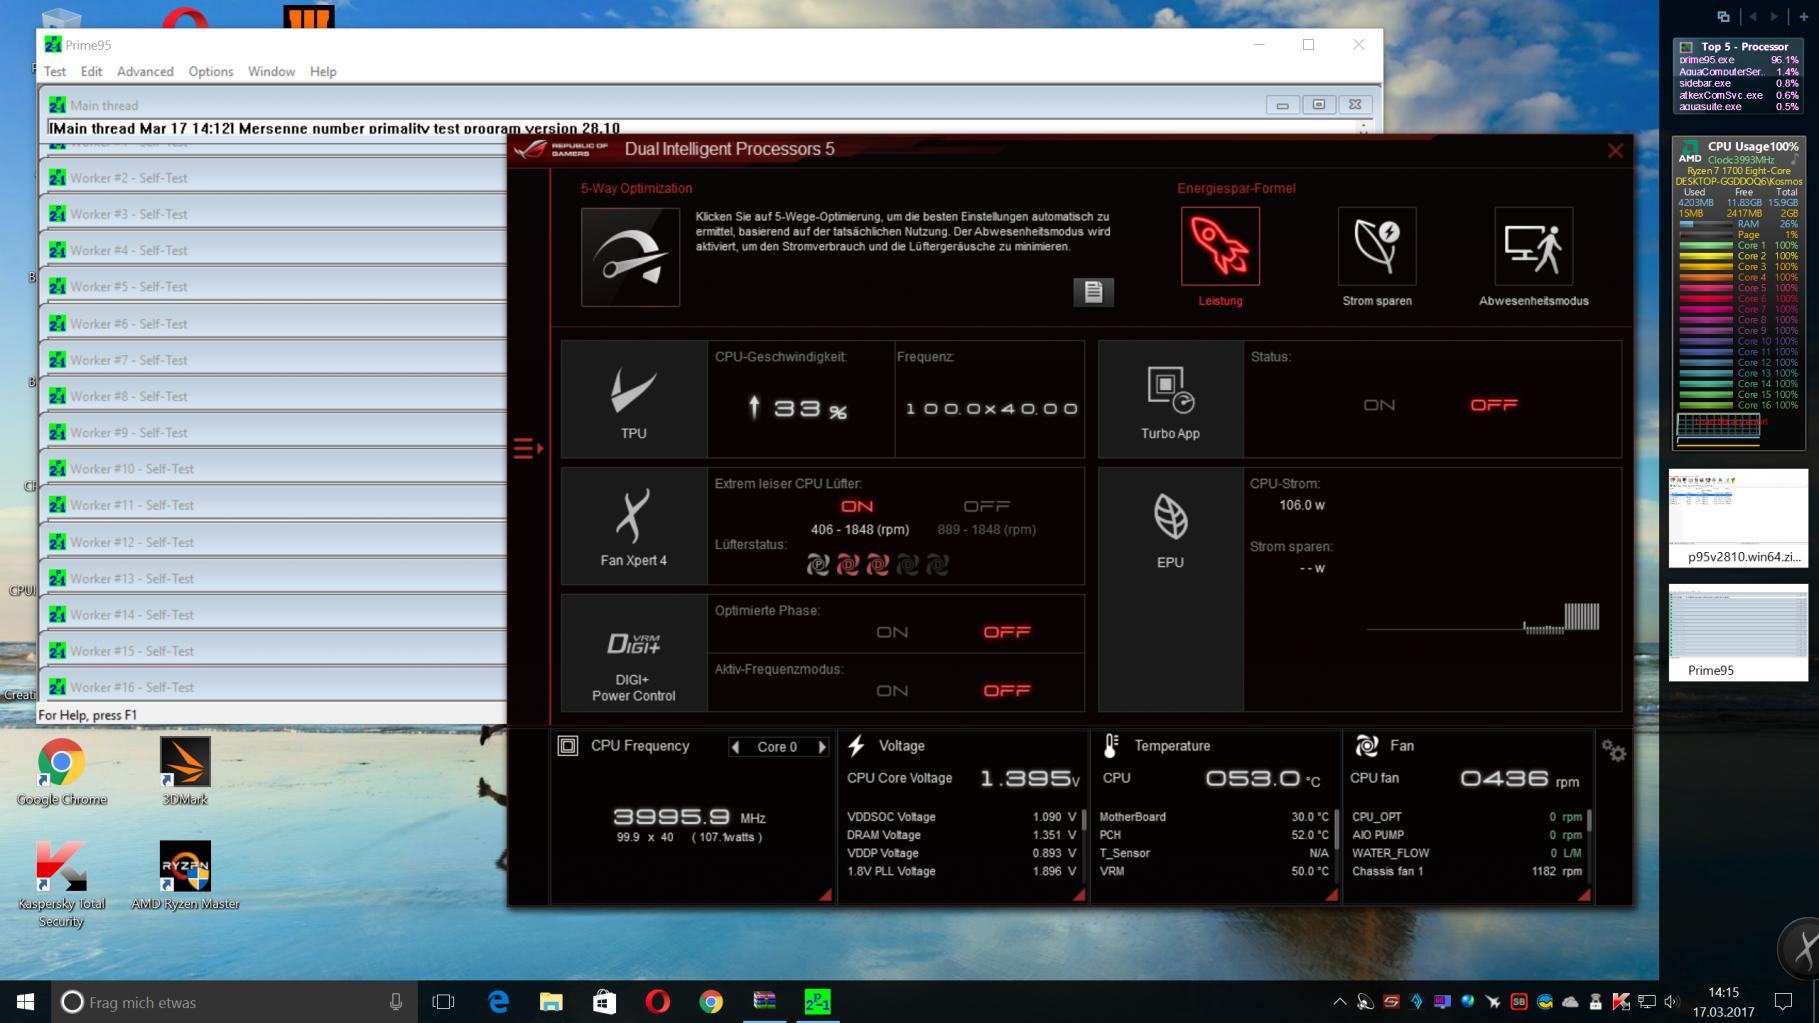Expand the CPU Frequency panel corner arrow
This screenshot has height=1023, width=1819.
826,895
